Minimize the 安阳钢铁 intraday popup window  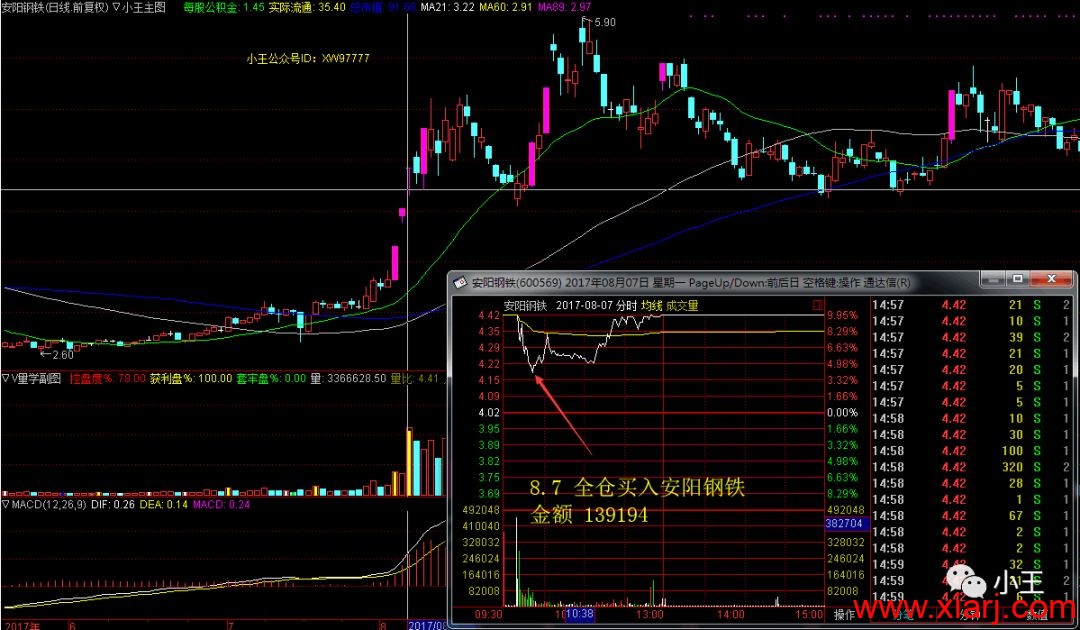pyautogui.click(x=993, y=280)
